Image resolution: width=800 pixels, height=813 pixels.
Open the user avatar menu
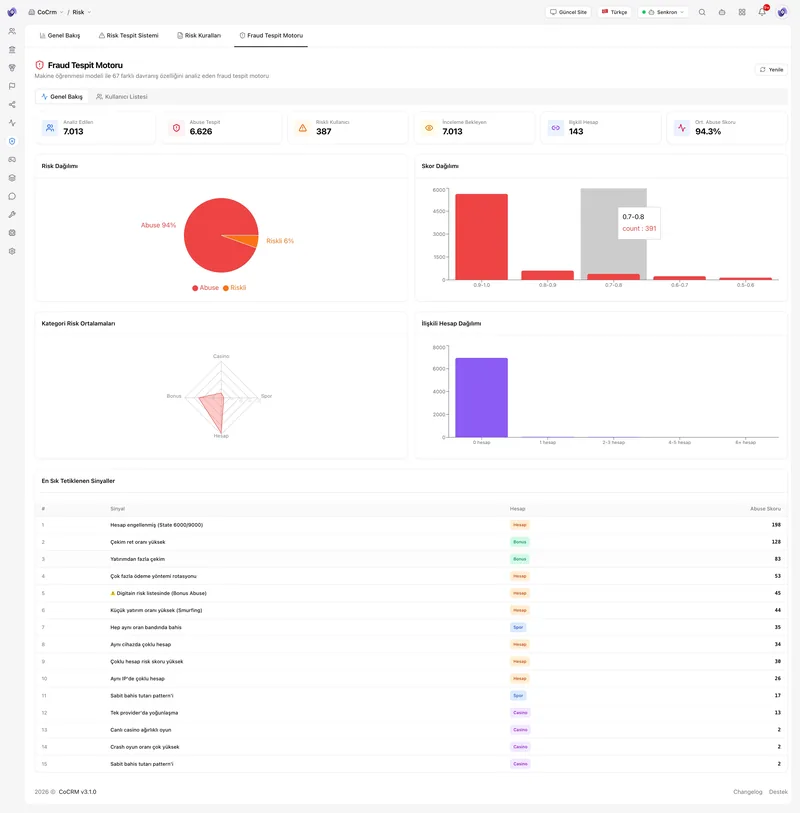coord(782,12)
